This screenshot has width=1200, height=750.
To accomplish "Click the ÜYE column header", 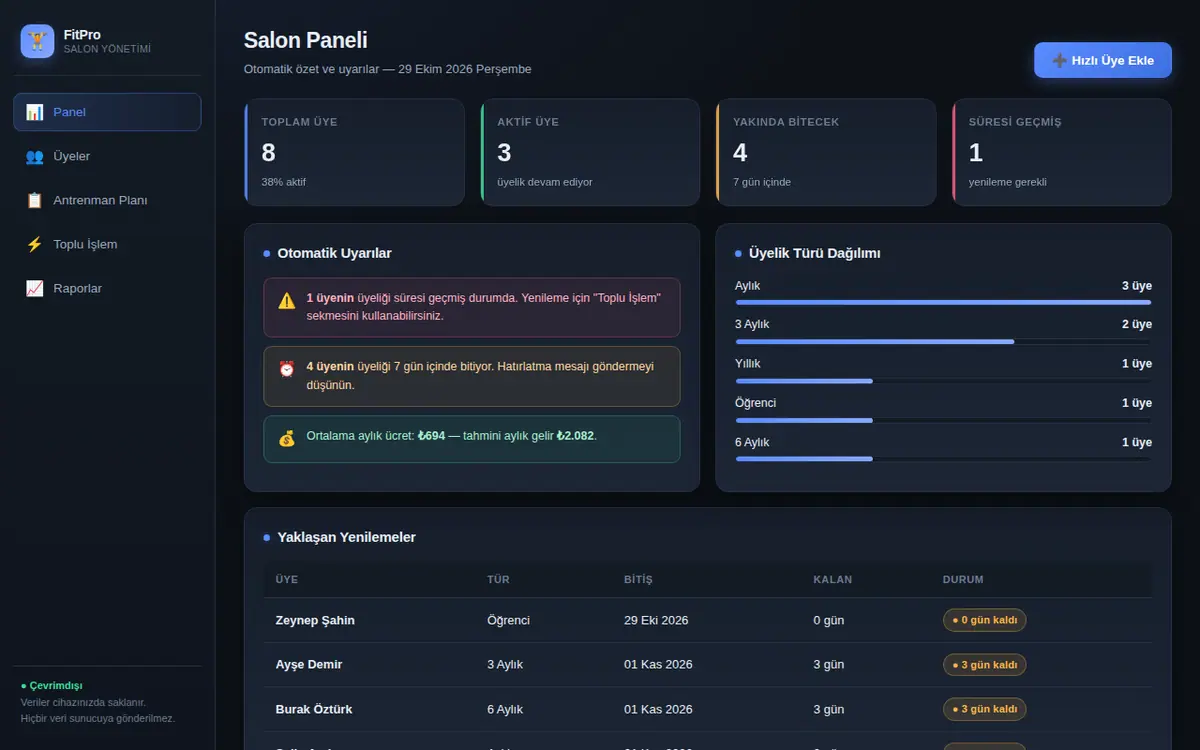I will coord(287,579).
